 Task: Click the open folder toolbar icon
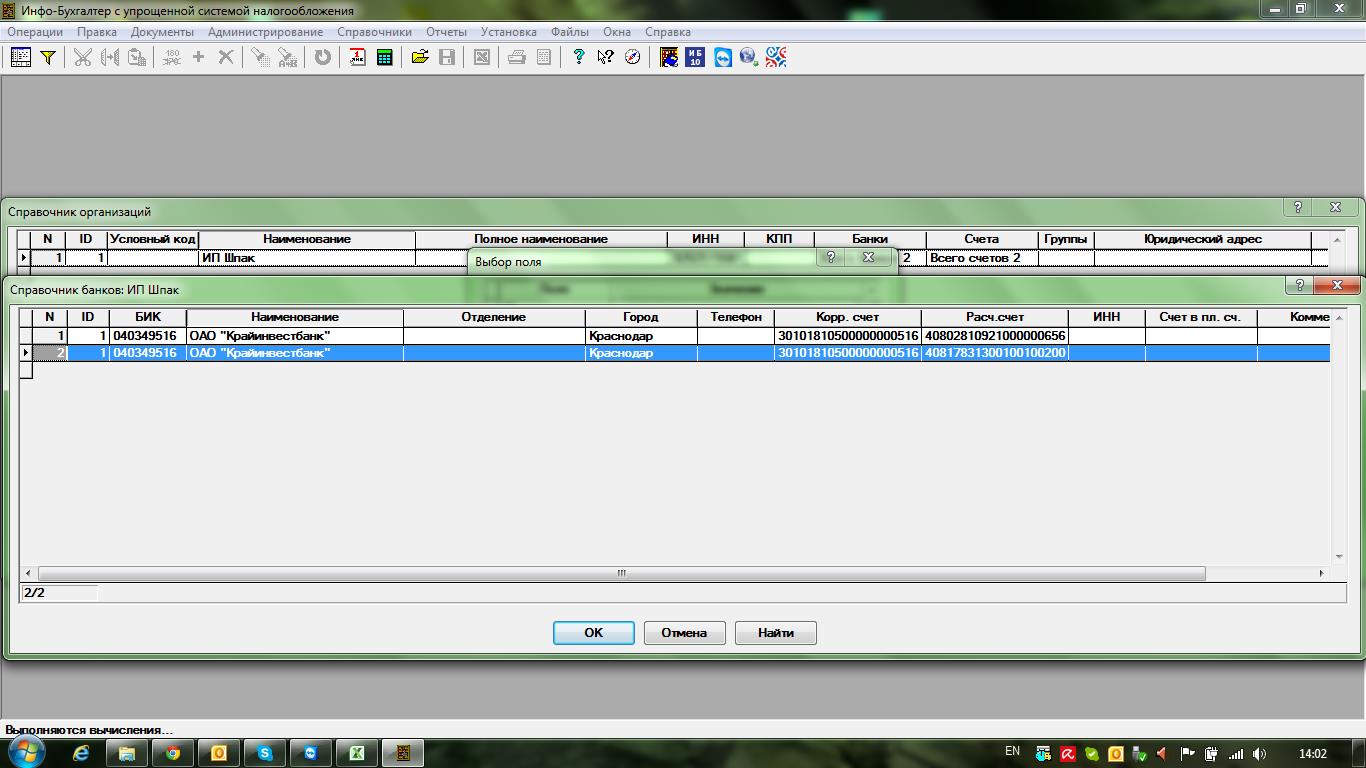(420, 57)
